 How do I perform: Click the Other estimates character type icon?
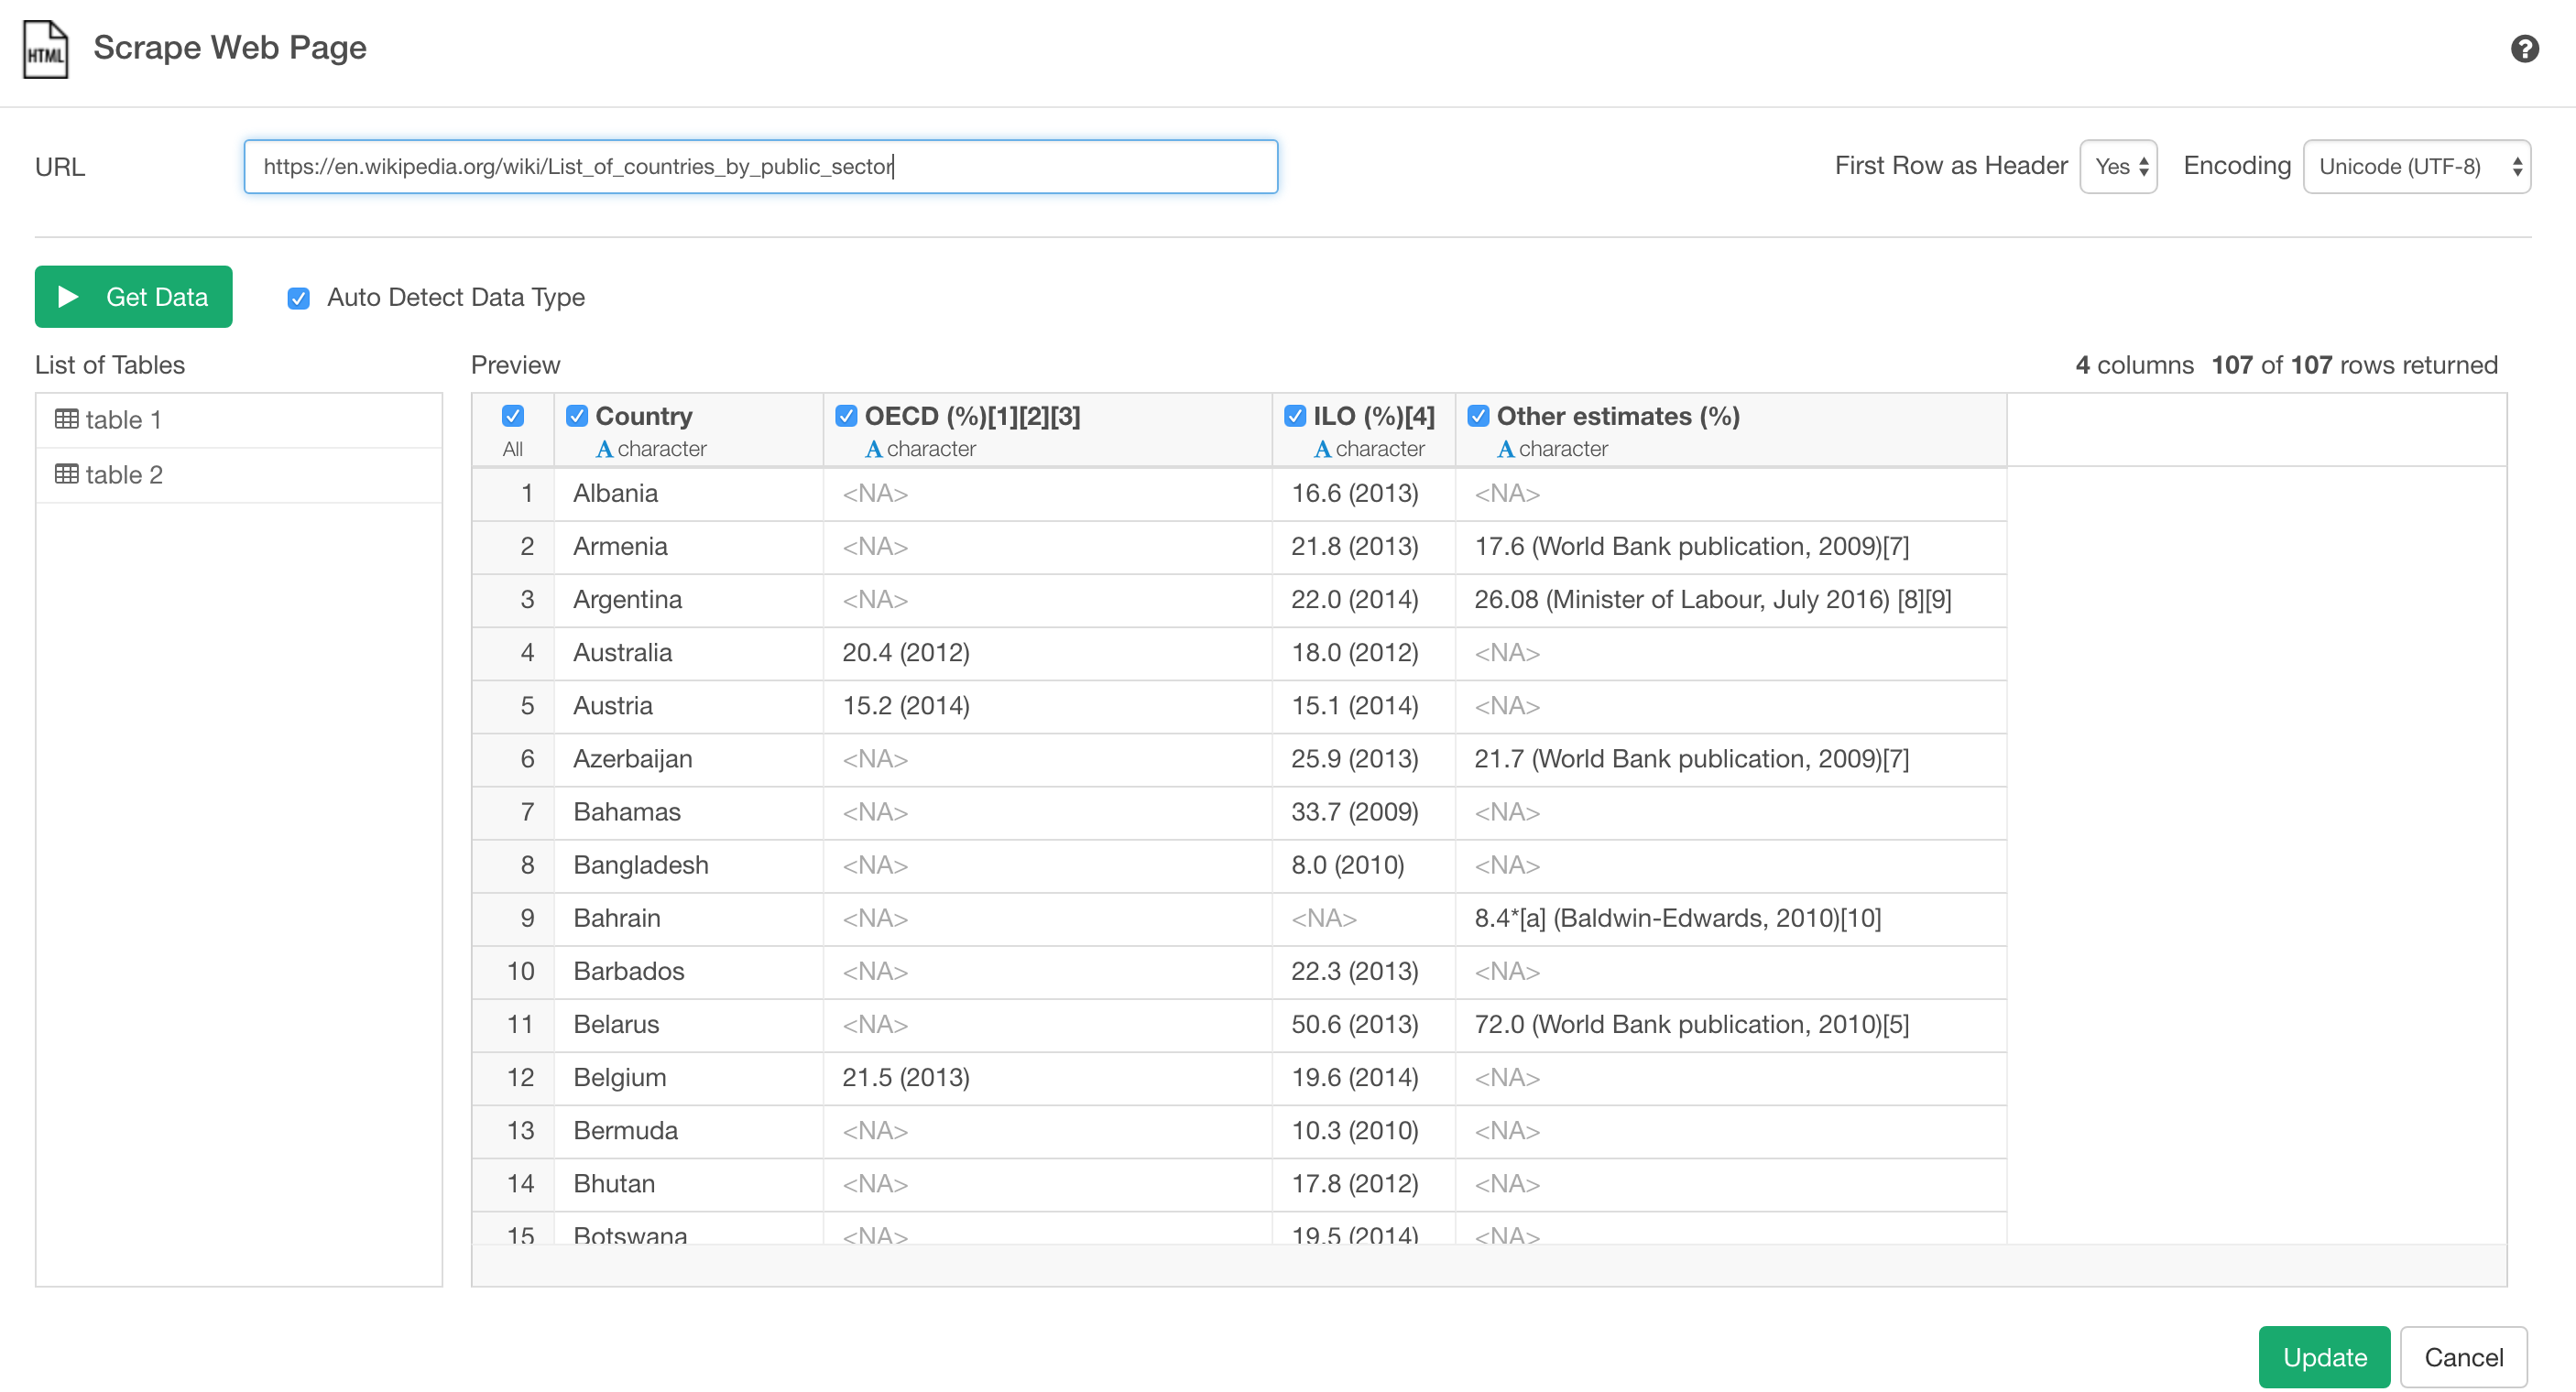point(1505,449)
